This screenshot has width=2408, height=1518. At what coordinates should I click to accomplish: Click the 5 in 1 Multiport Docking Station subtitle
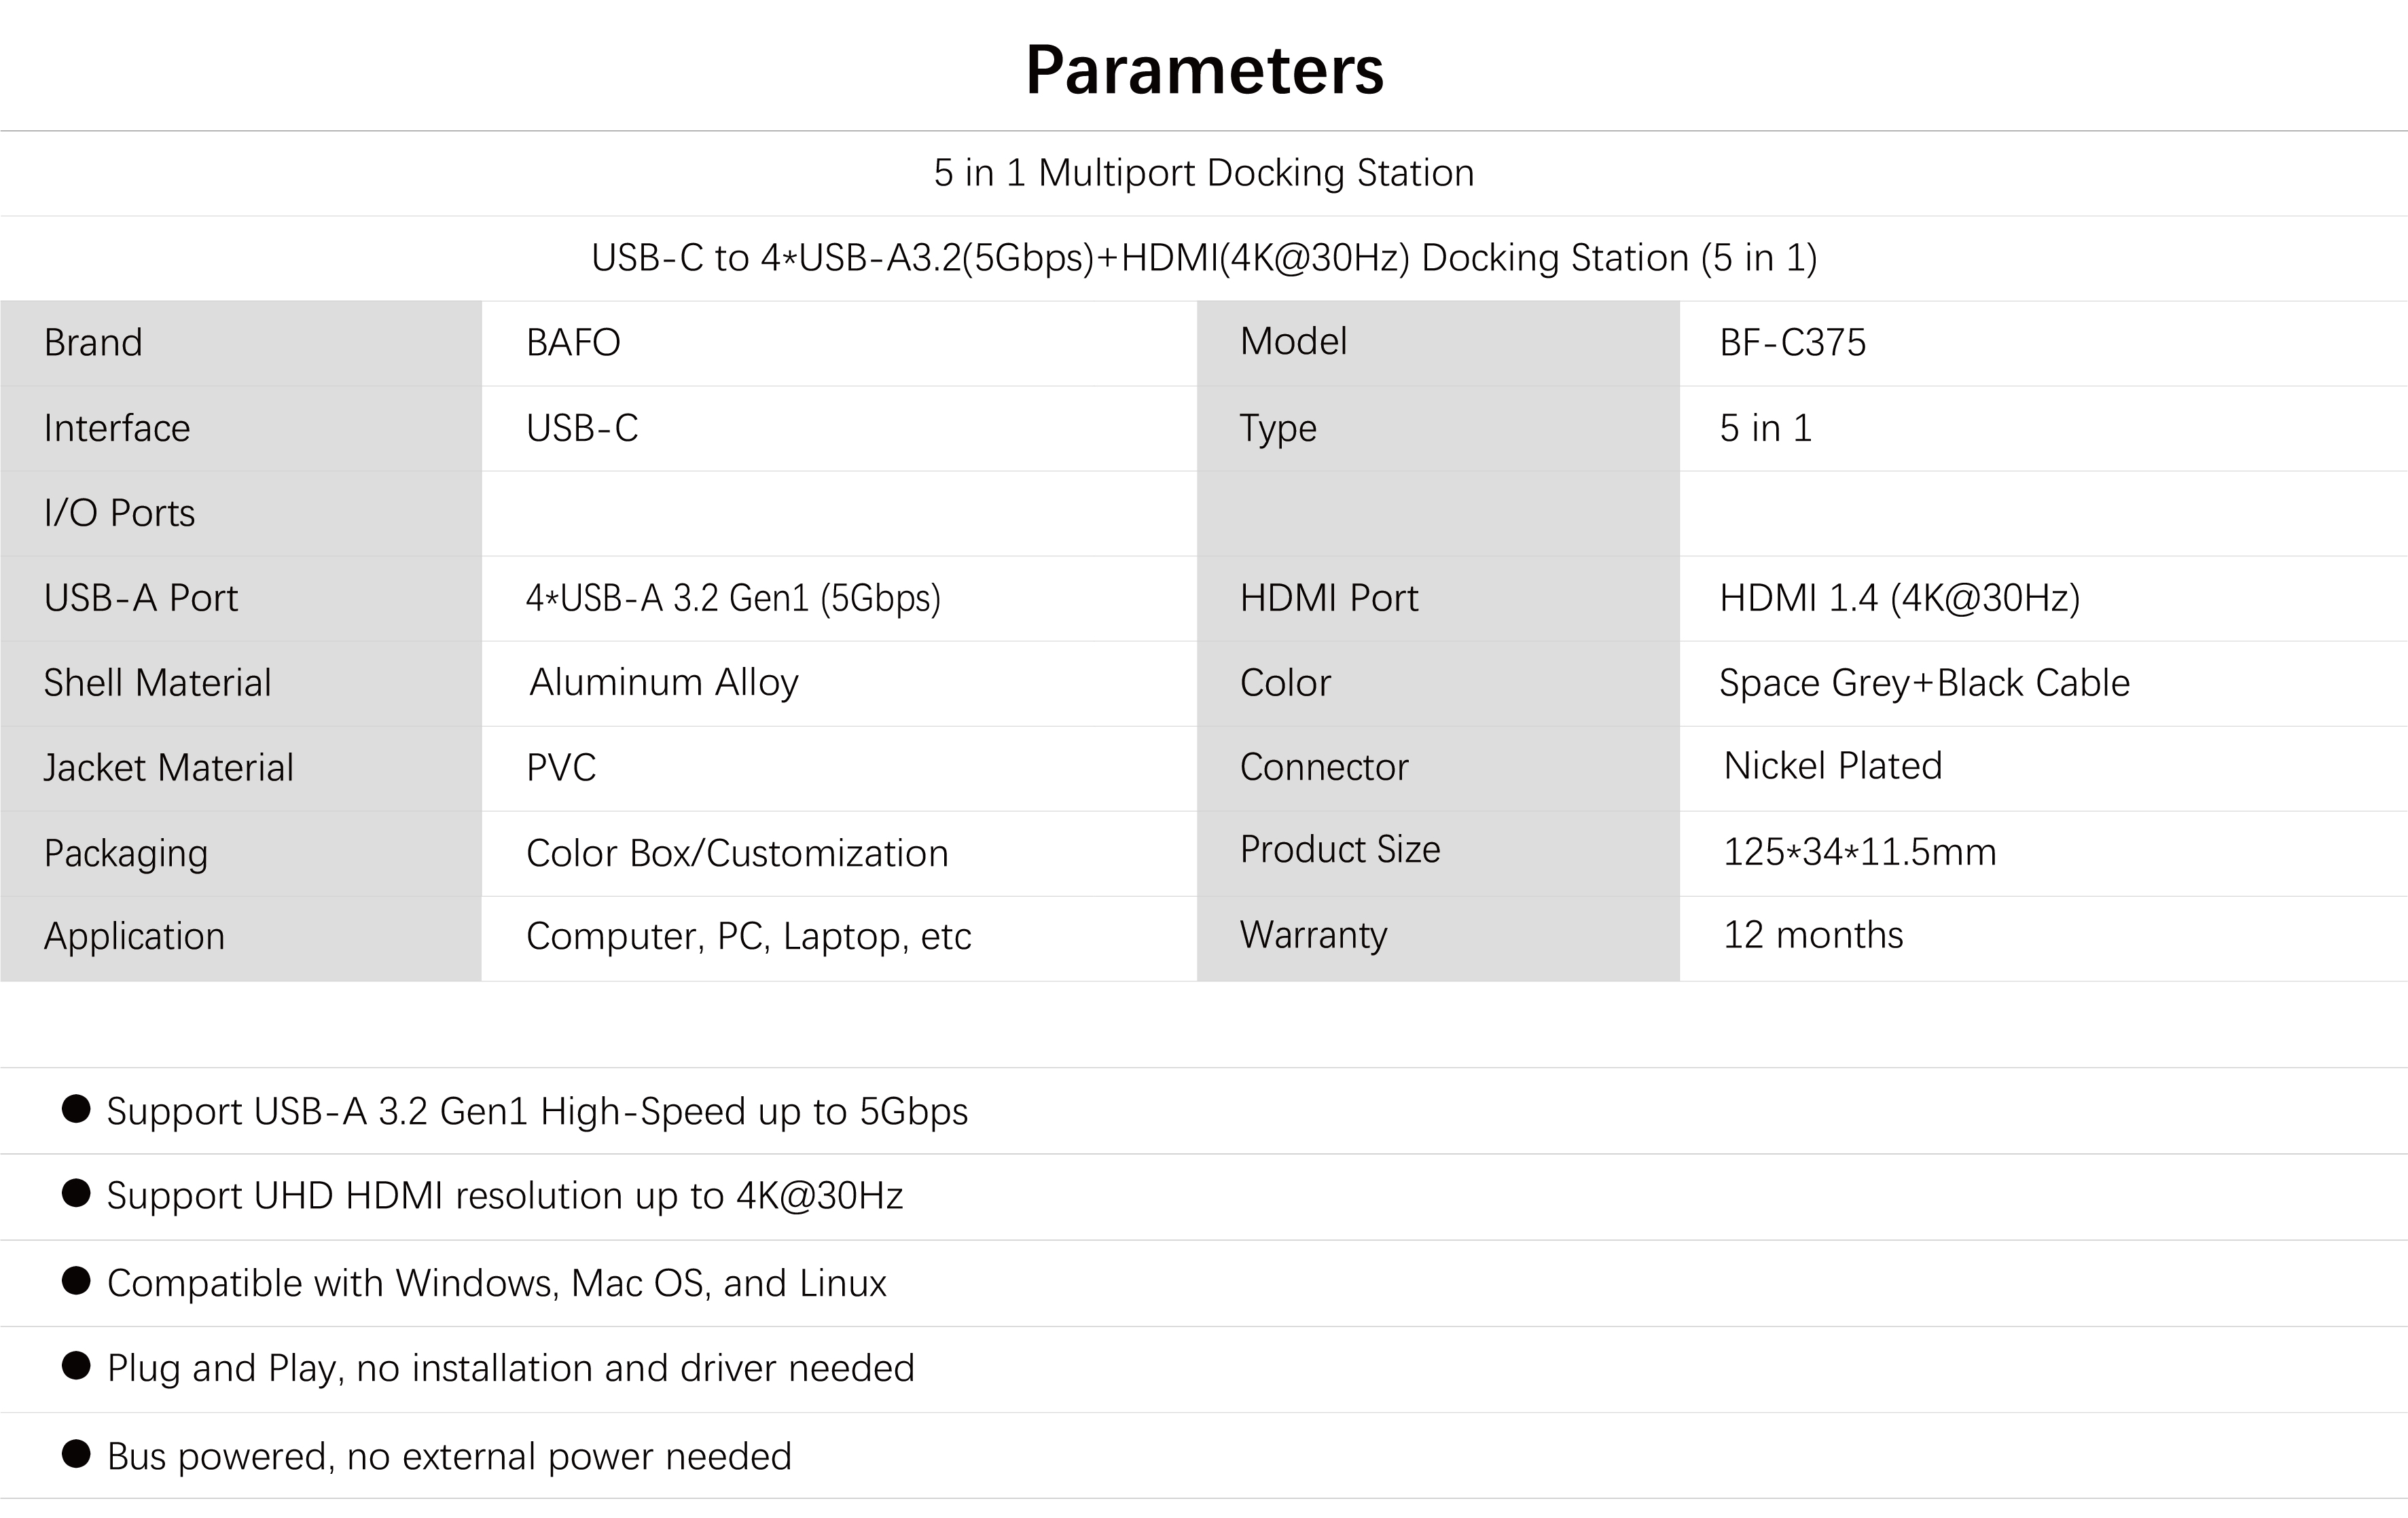1204,173
